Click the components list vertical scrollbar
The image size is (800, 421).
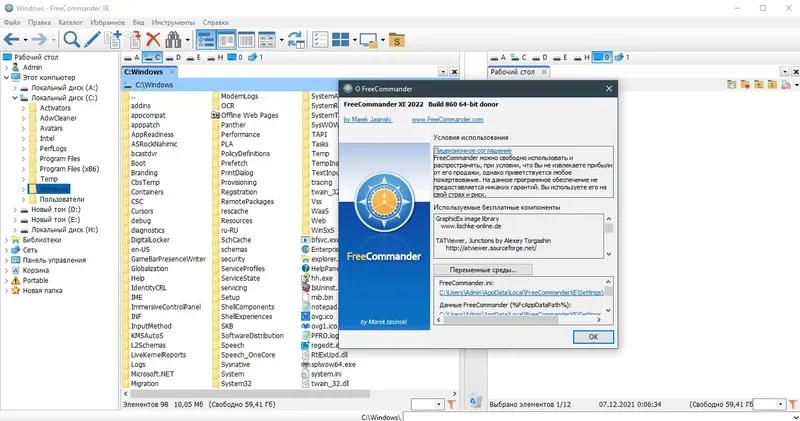click(608, 236)
